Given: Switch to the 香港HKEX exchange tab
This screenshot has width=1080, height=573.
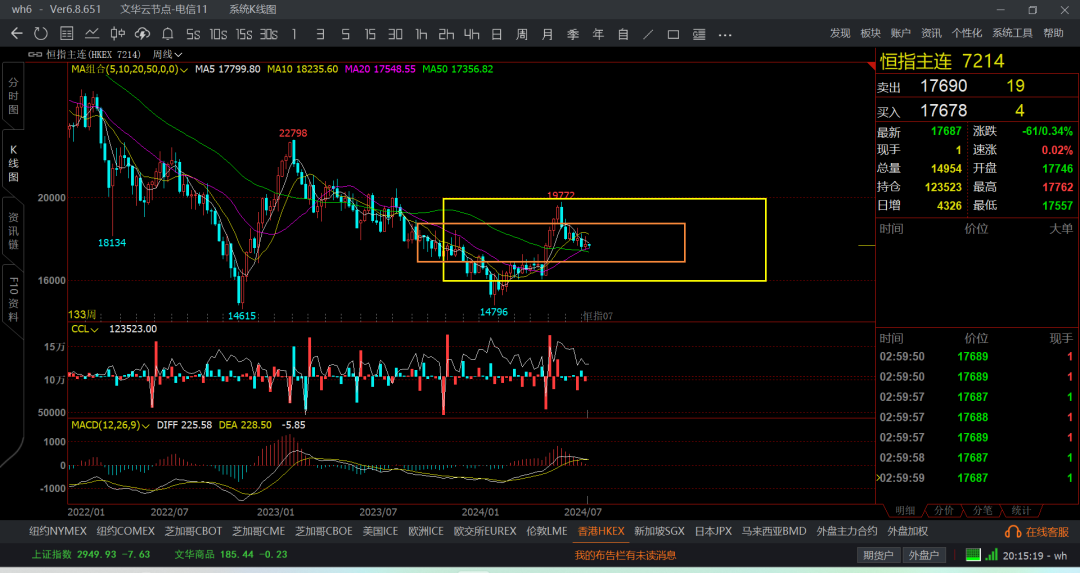Looking at the screenshot, I should pos(601,531).
